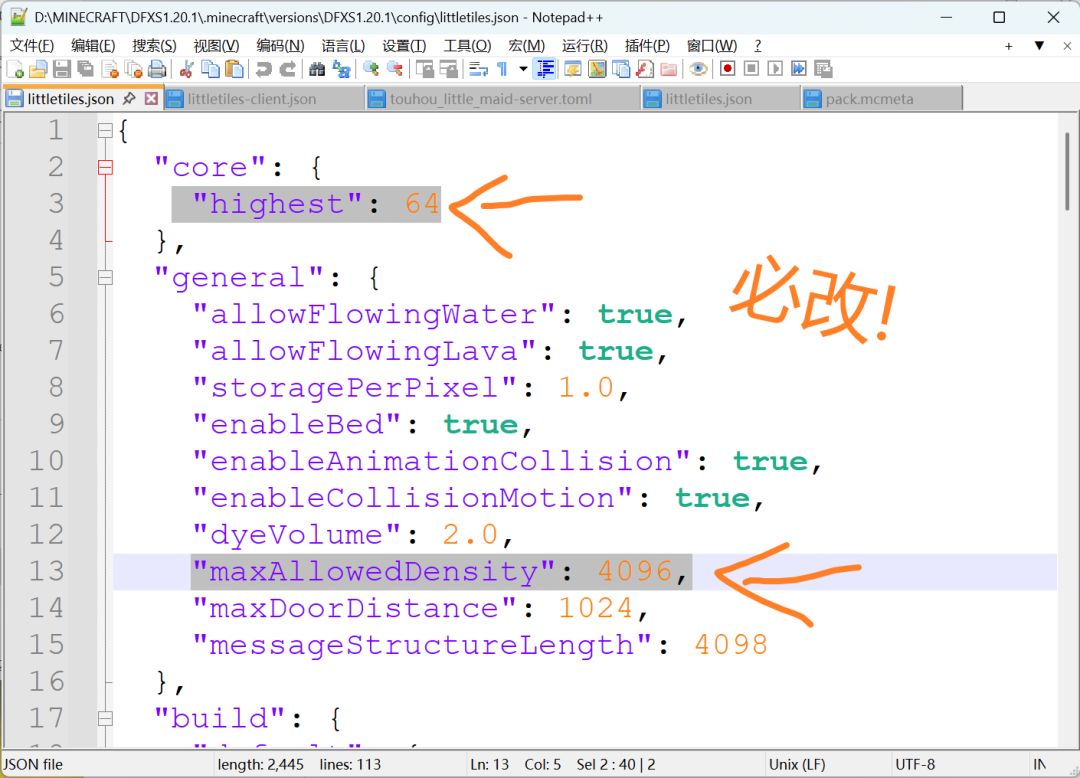1080x778 pixels.
Task: Click the 4096 value on line 13
Action: pyautogui.click(x=634, y=571)
